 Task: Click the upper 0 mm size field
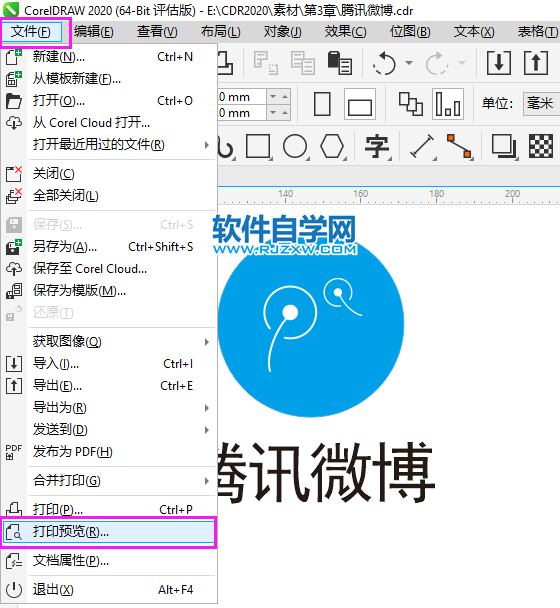(x=242, y=97)
